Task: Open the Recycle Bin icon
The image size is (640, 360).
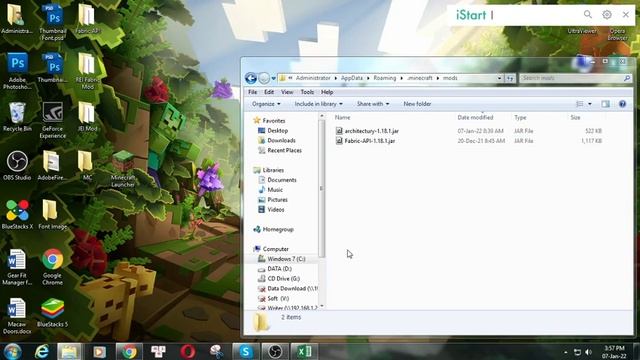Action: coord(17,117)
